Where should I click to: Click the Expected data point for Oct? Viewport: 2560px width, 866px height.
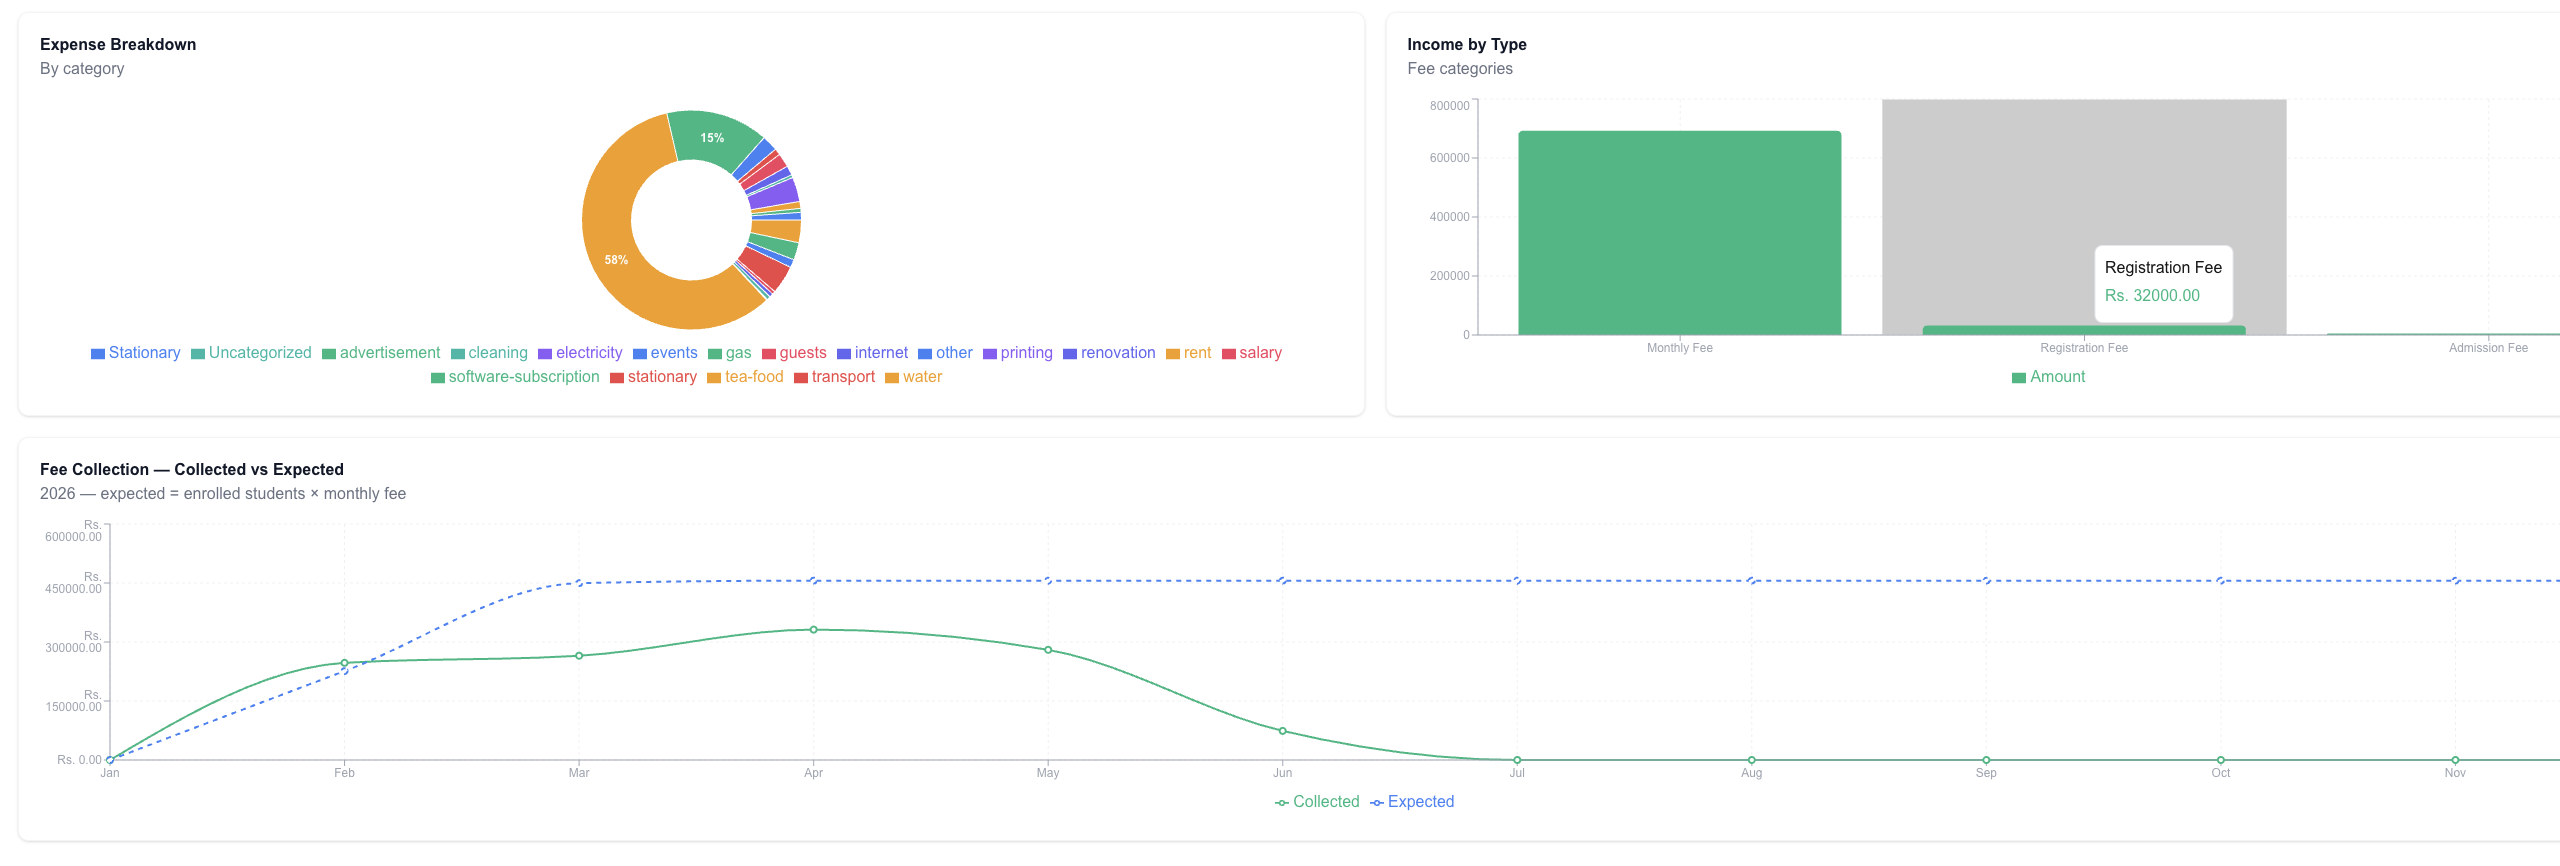(2220, 581)
